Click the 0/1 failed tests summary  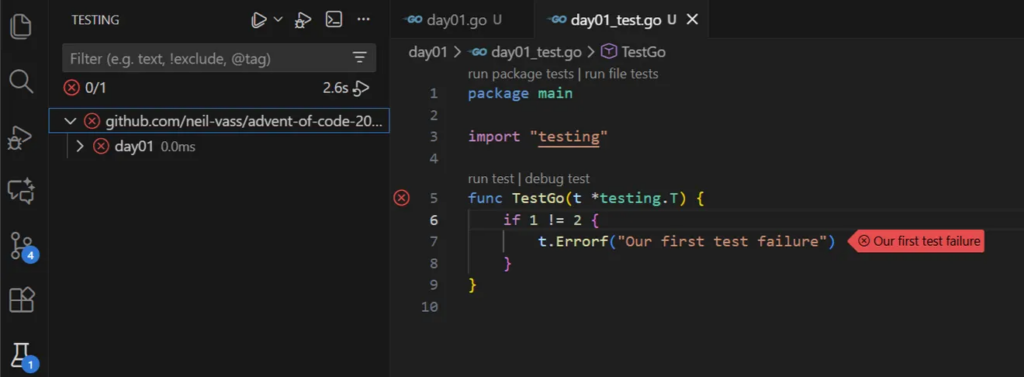[x=85, y=88]
